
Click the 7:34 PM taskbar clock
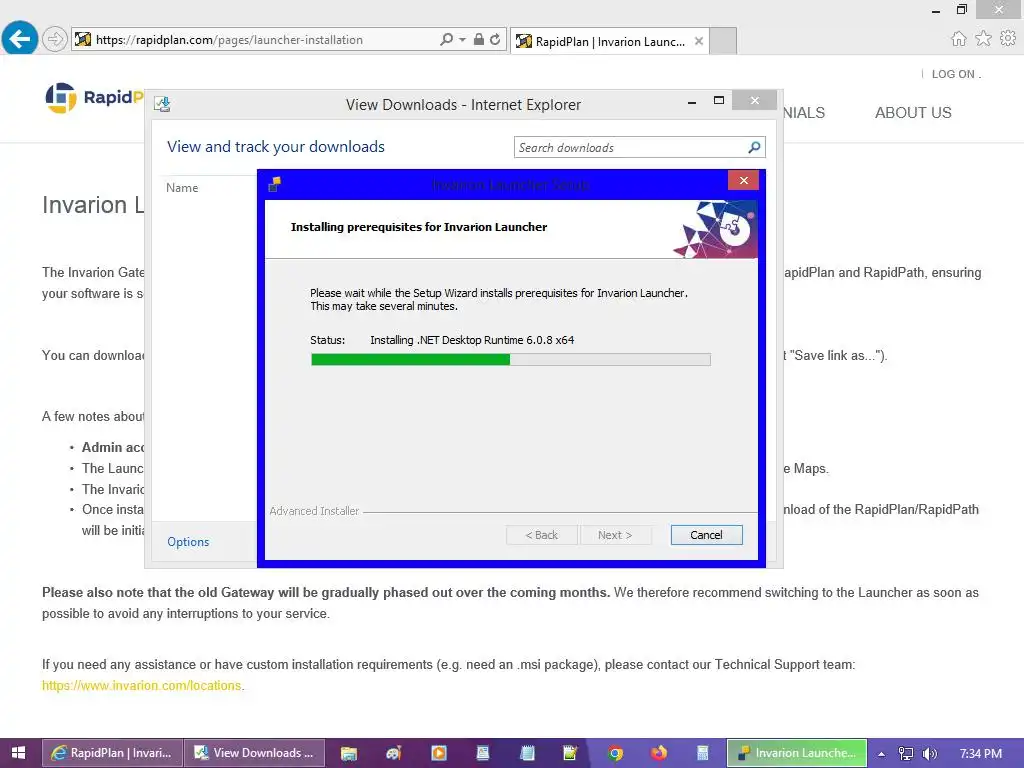(980, 754)
